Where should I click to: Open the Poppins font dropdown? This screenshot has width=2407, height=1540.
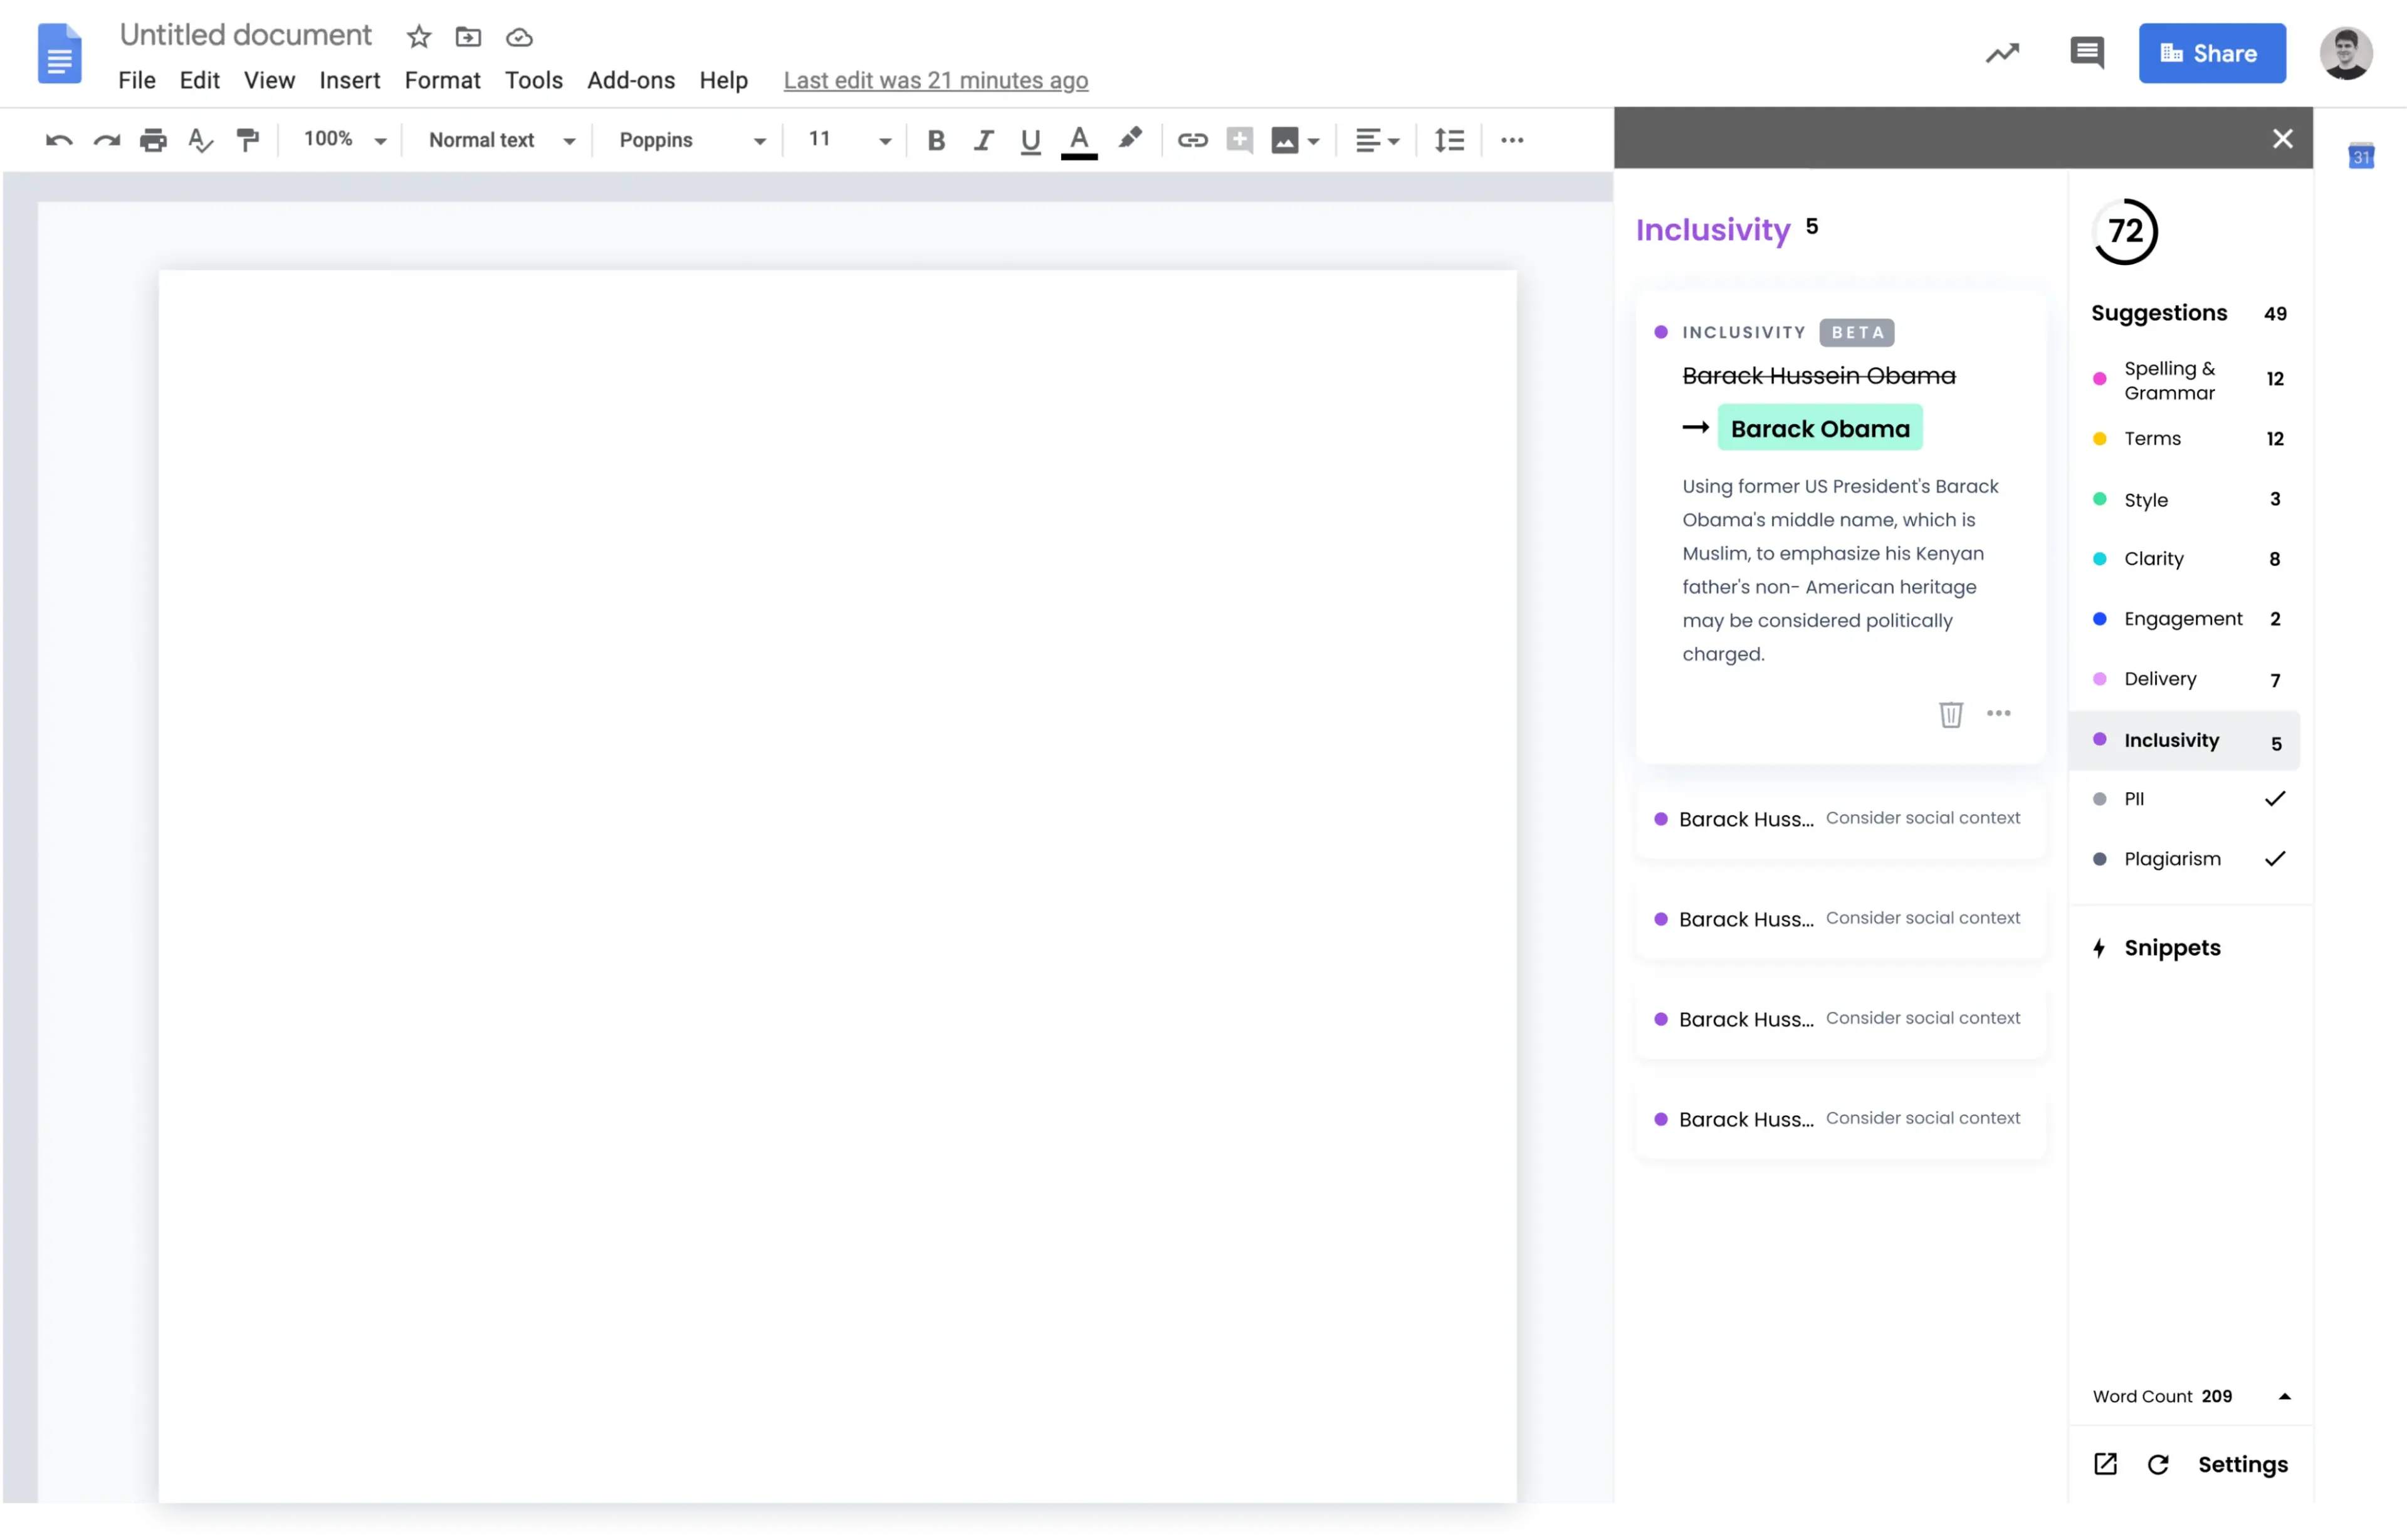[x=692, y=140]
